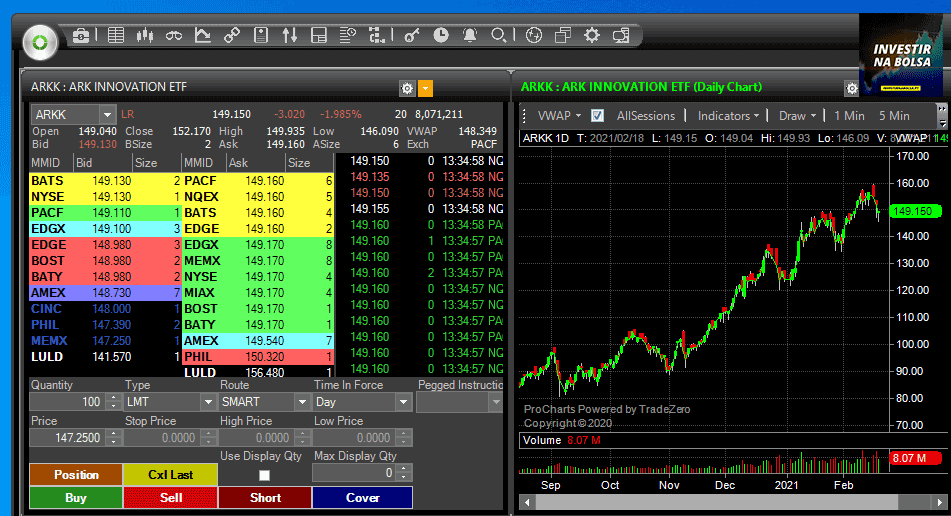Click the Ask column header
951x516 pixels.
point(255,163)
